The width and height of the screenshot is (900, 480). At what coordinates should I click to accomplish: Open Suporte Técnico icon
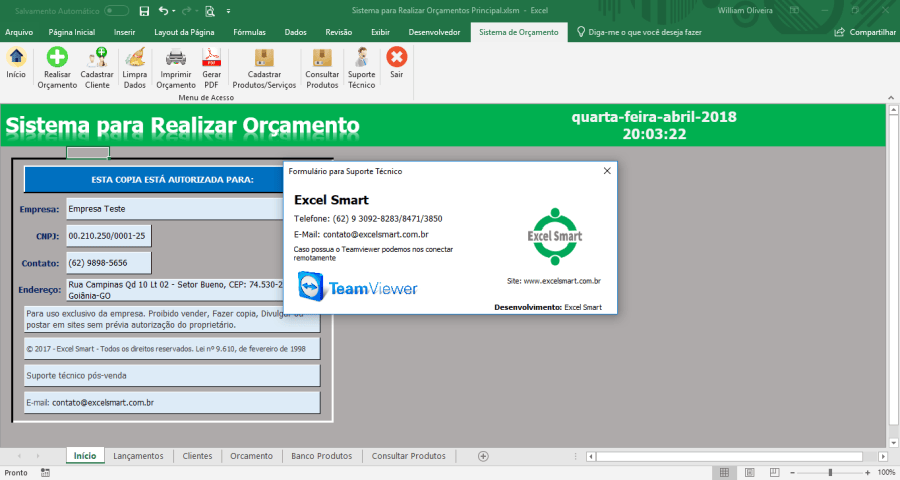362,57
